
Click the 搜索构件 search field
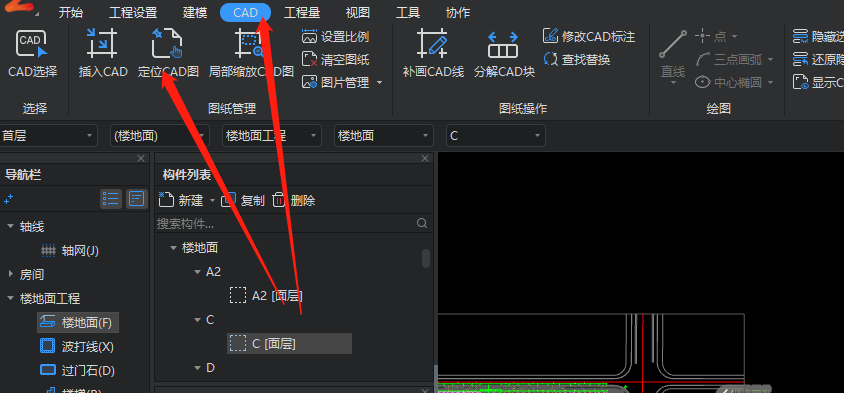[x=285, y=223]
